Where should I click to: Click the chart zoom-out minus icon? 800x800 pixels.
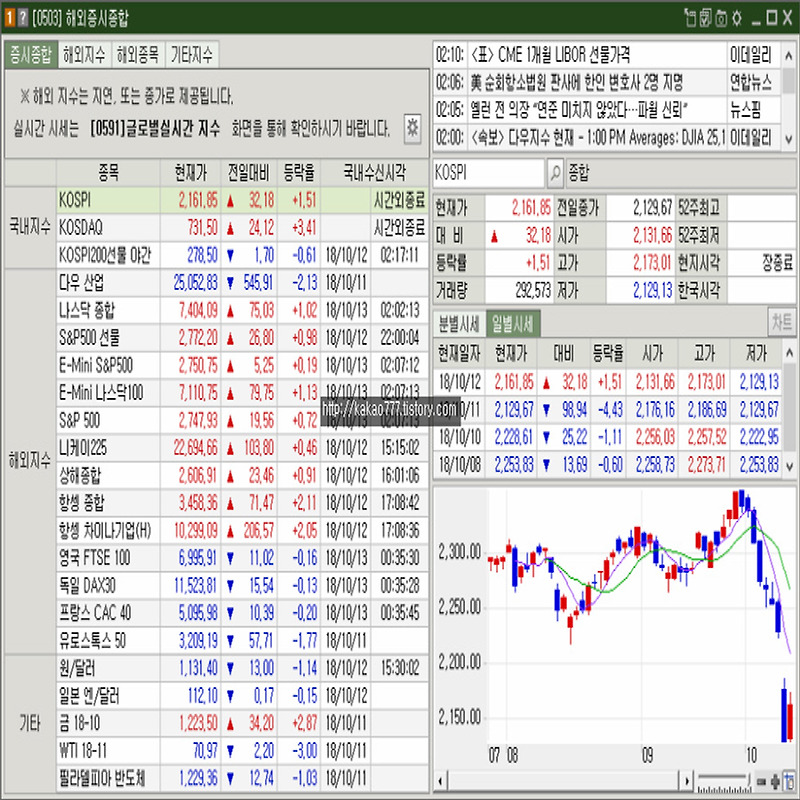pos(762,779)
